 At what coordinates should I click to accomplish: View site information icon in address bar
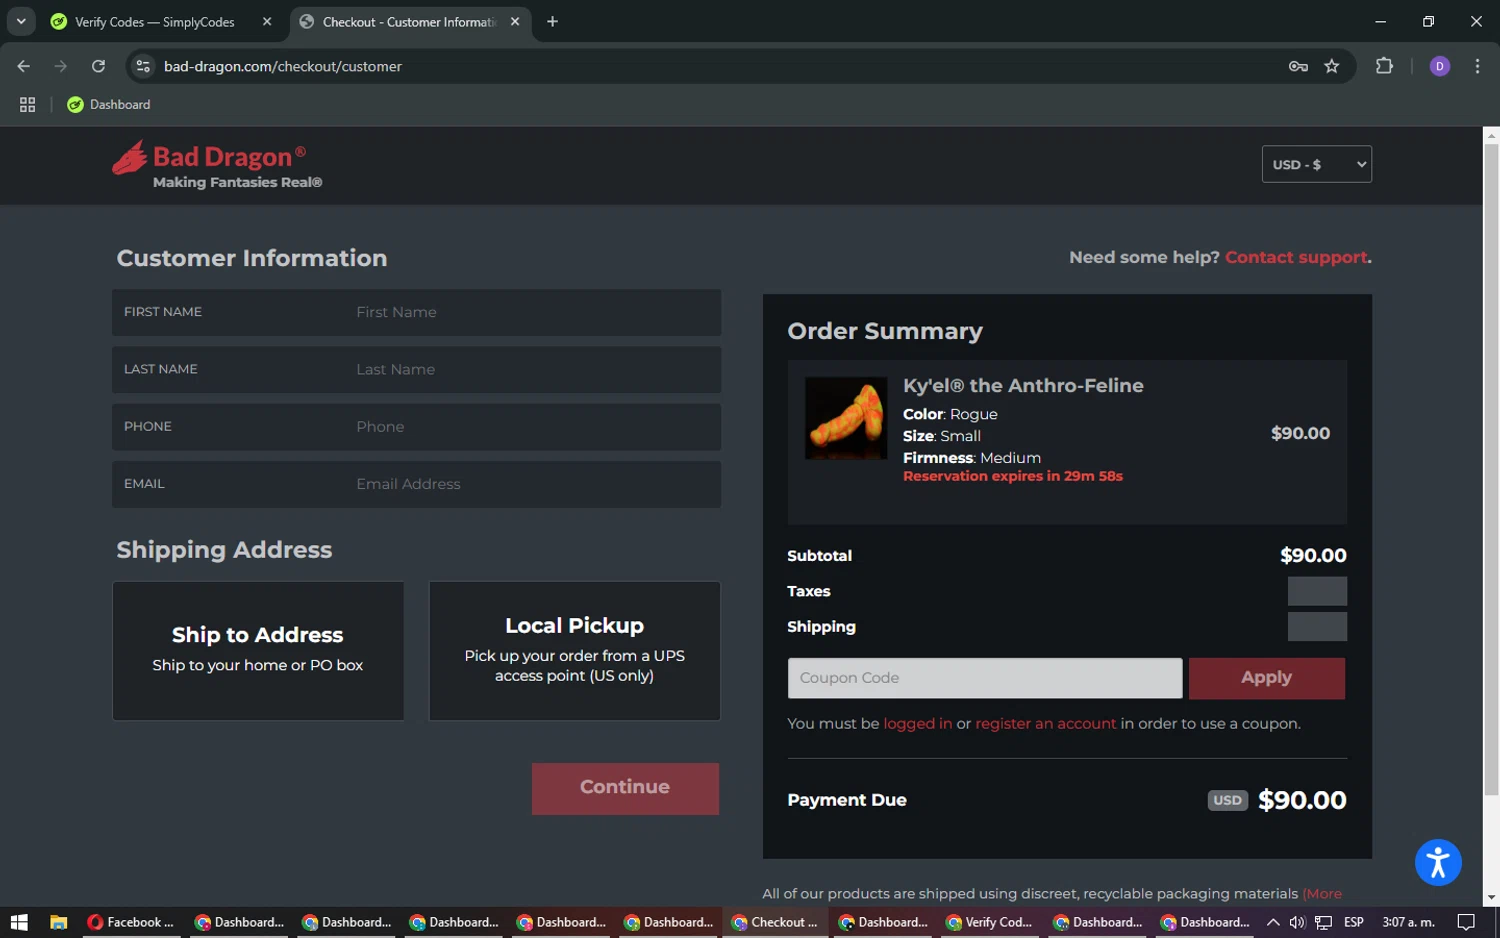pos(143,66)
